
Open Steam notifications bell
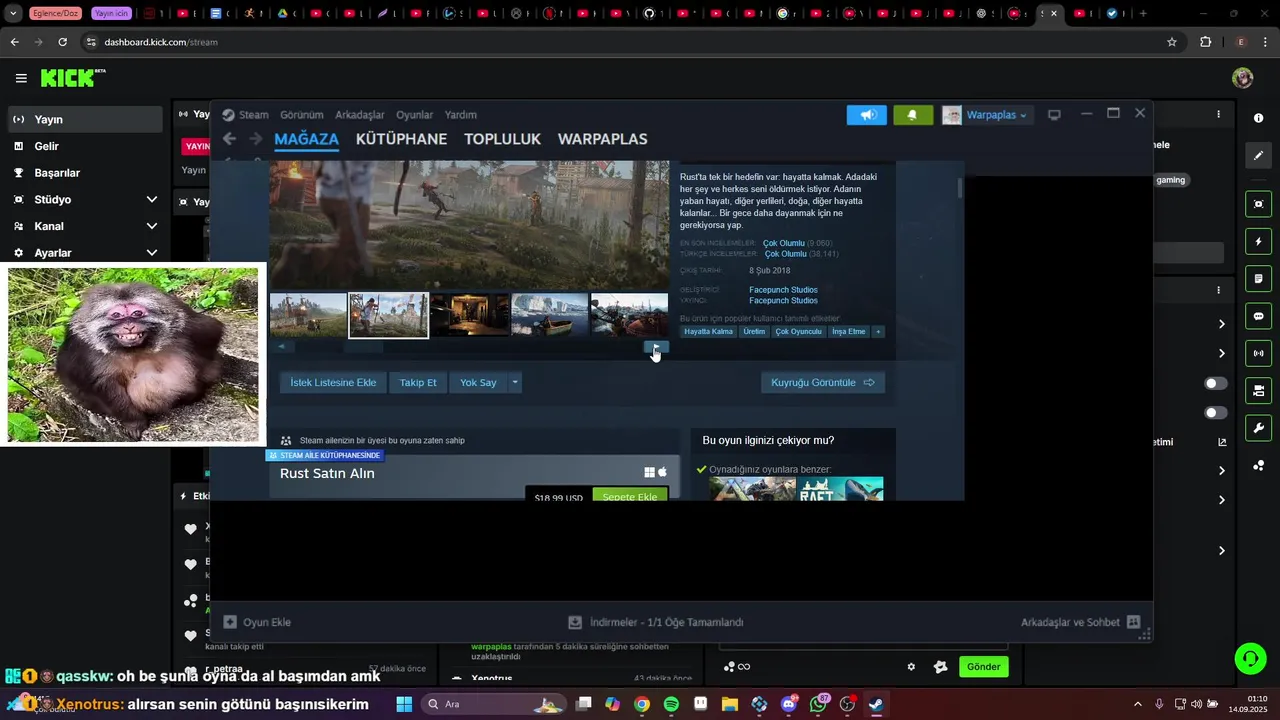pyautogui.click(x=912, y=115)
